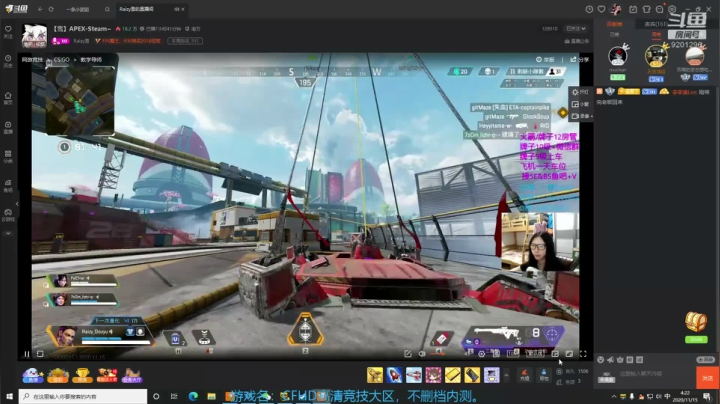Open the stream announcement 直播公告 link
This screenshot has width=720, height=404.
coord(577,41)
